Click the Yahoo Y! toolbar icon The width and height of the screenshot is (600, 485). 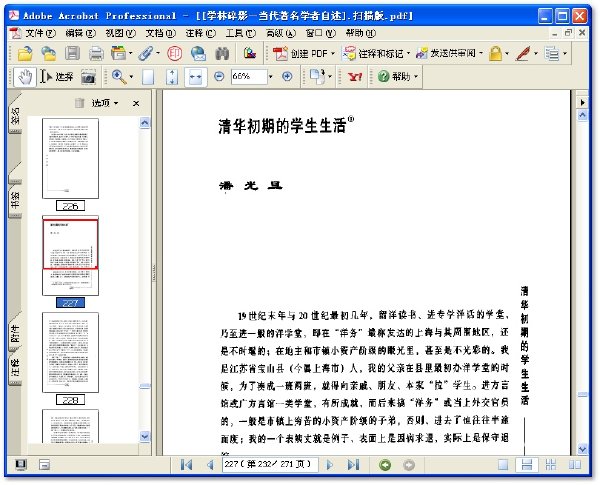click(x=355, y=77)
